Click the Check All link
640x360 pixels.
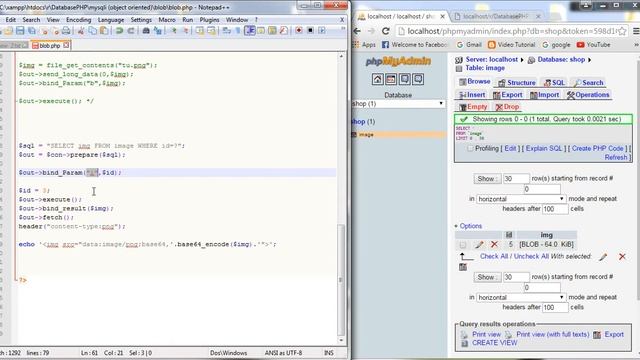pyautogui.click(x=494, y=256)
